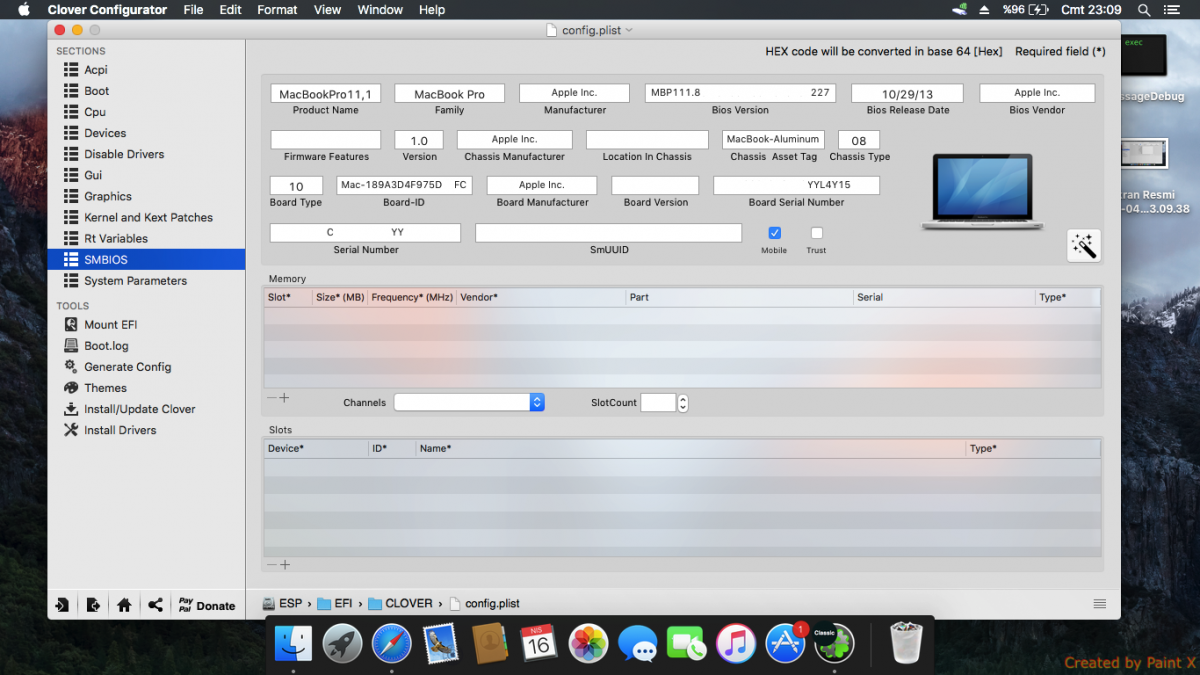Screen dimensions: 1200x675
Task: Open Safari from the dock
Action: coord(391,643)
